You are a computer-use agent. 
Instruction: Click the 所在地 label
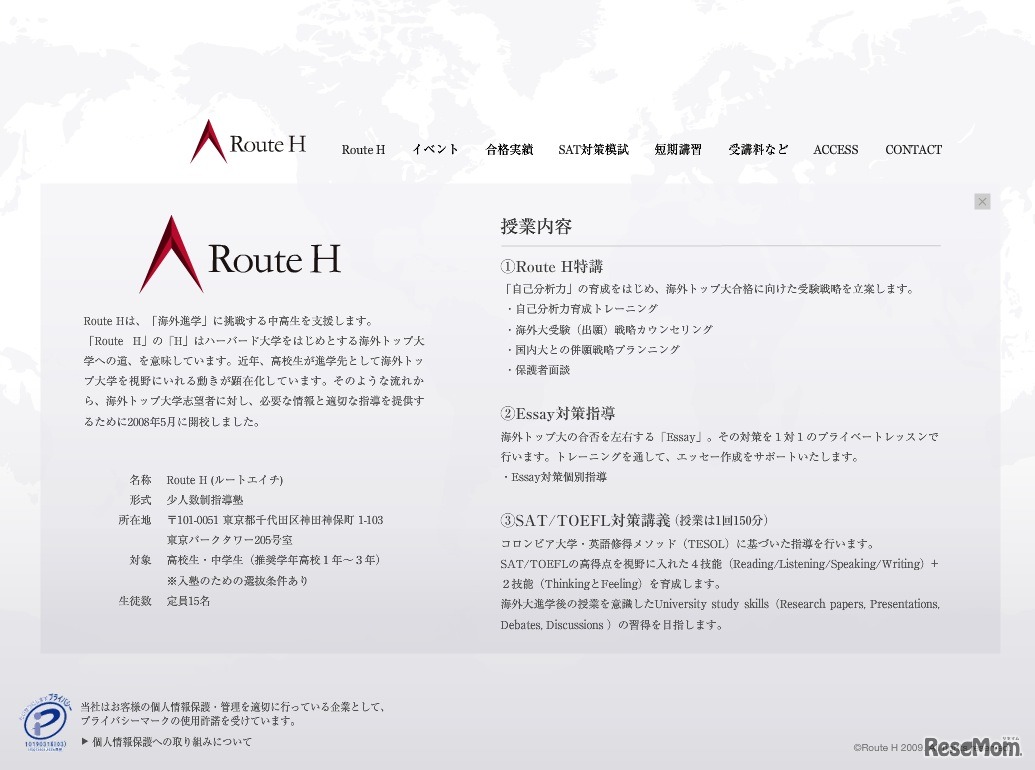135,520
